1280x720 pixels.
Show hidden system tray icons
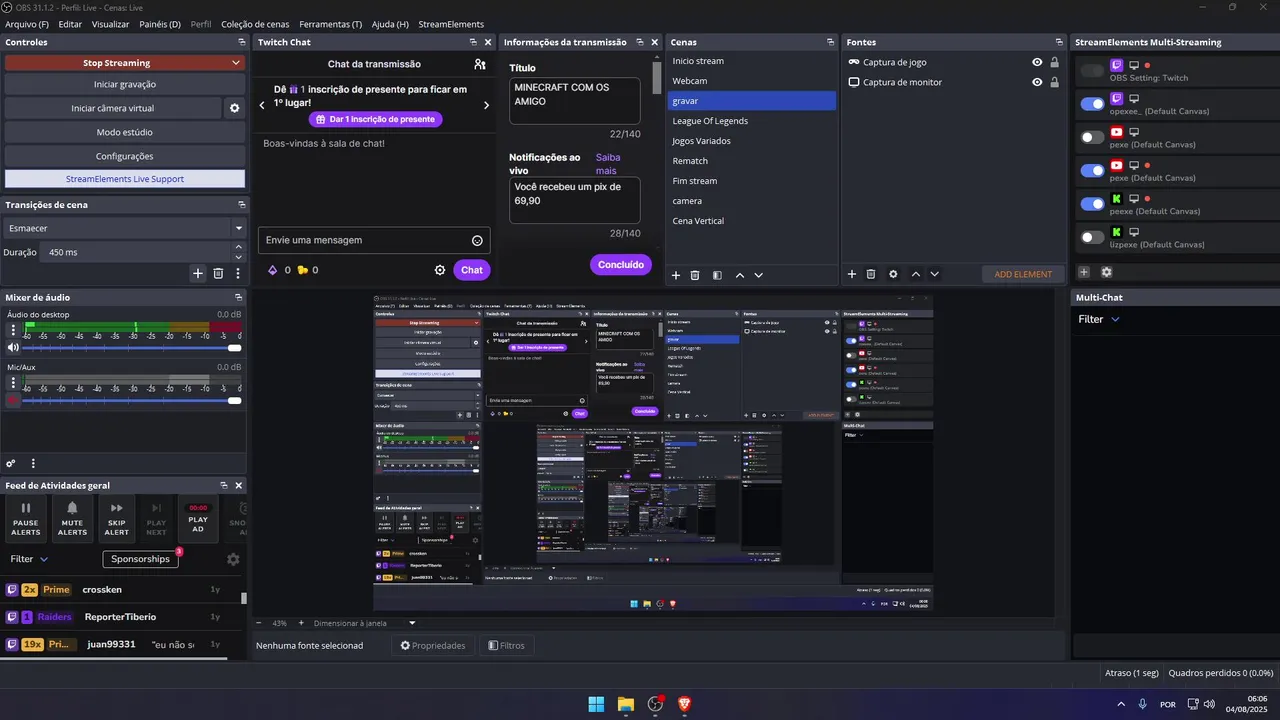[1120, 704]
